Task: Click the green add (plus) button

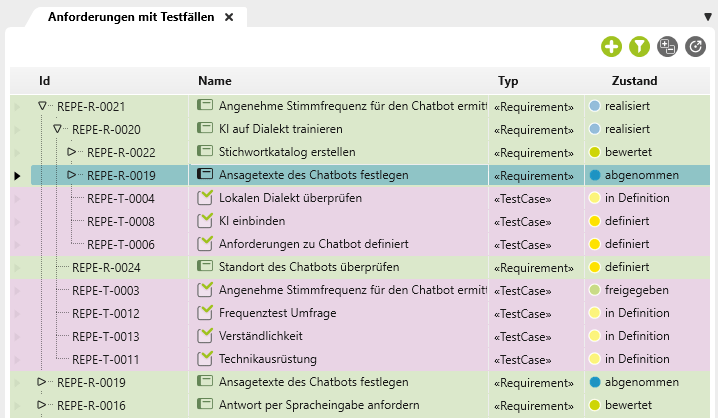Action: pos(611,46)
